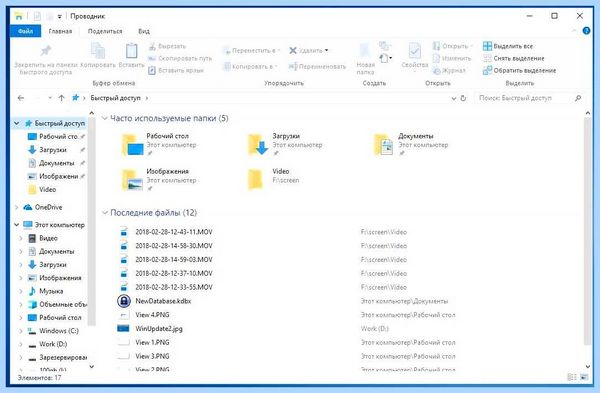
Task: Open the Переместить в dropdown
Action: pyautogui.click(x=251, y=51)
